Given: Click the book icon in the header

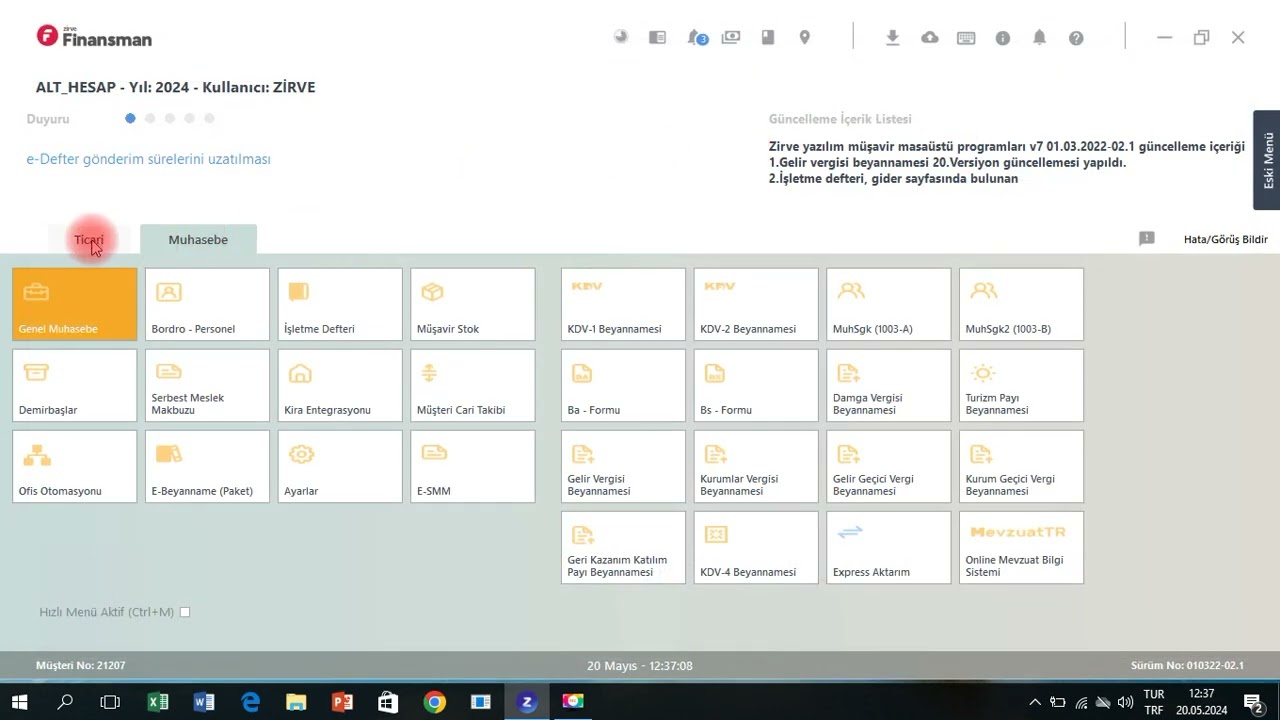Looking at the screenshot, I should (x=768, y=37).
